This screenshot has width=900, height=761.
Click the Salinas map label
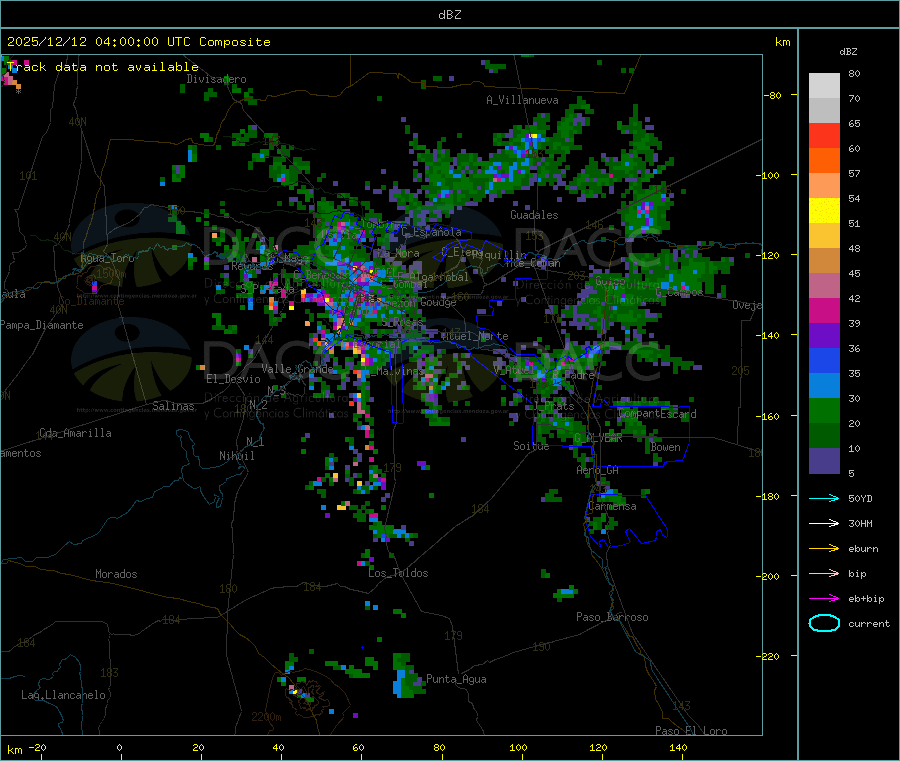(173, 406)
